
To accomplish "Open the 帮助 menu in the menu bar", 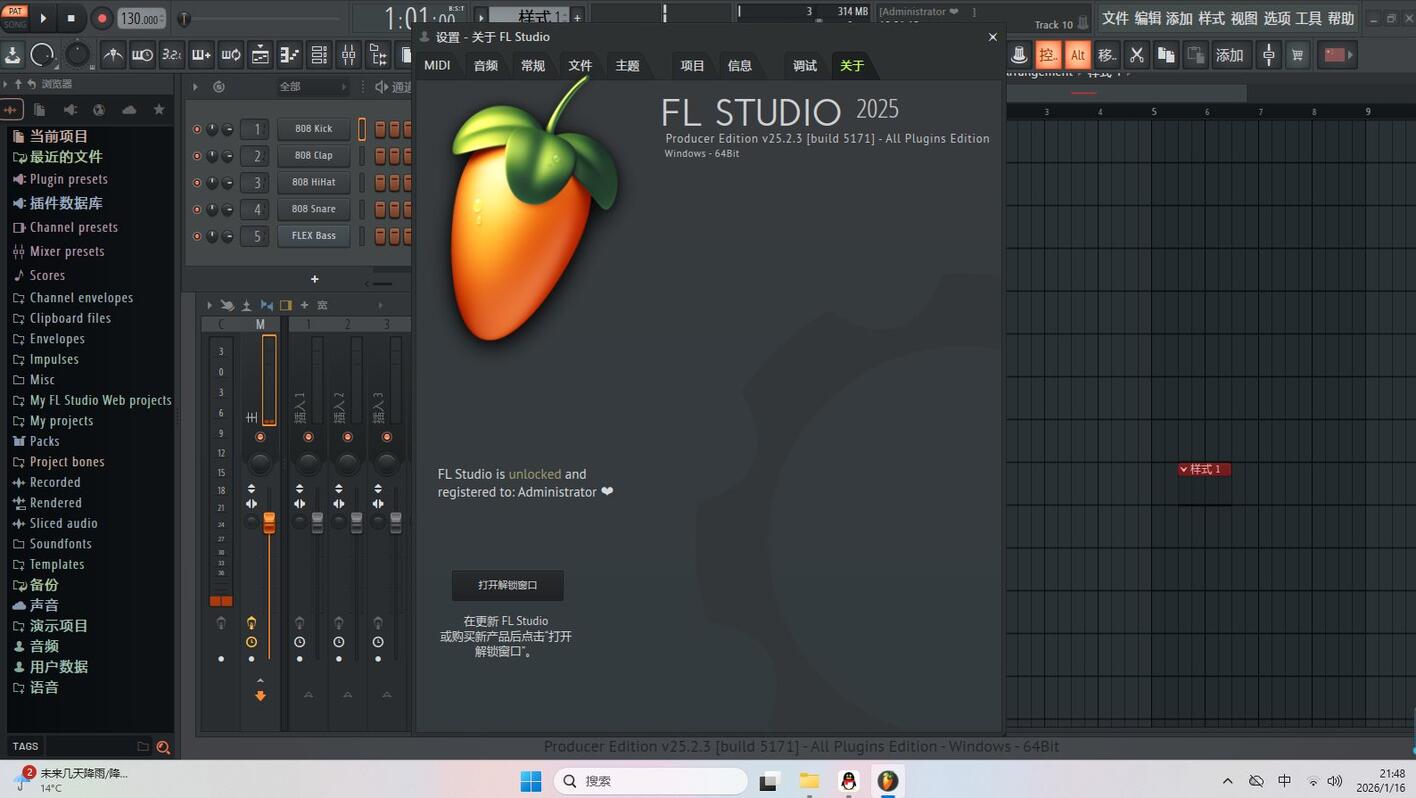I will click(x=1341, y=18).
